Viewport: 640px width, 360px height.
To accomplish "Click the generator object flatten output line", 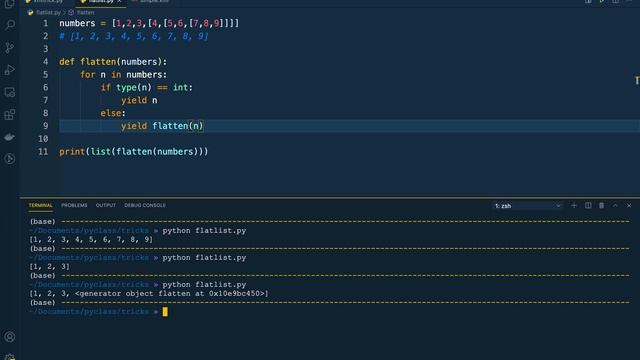I will (149, 293).
